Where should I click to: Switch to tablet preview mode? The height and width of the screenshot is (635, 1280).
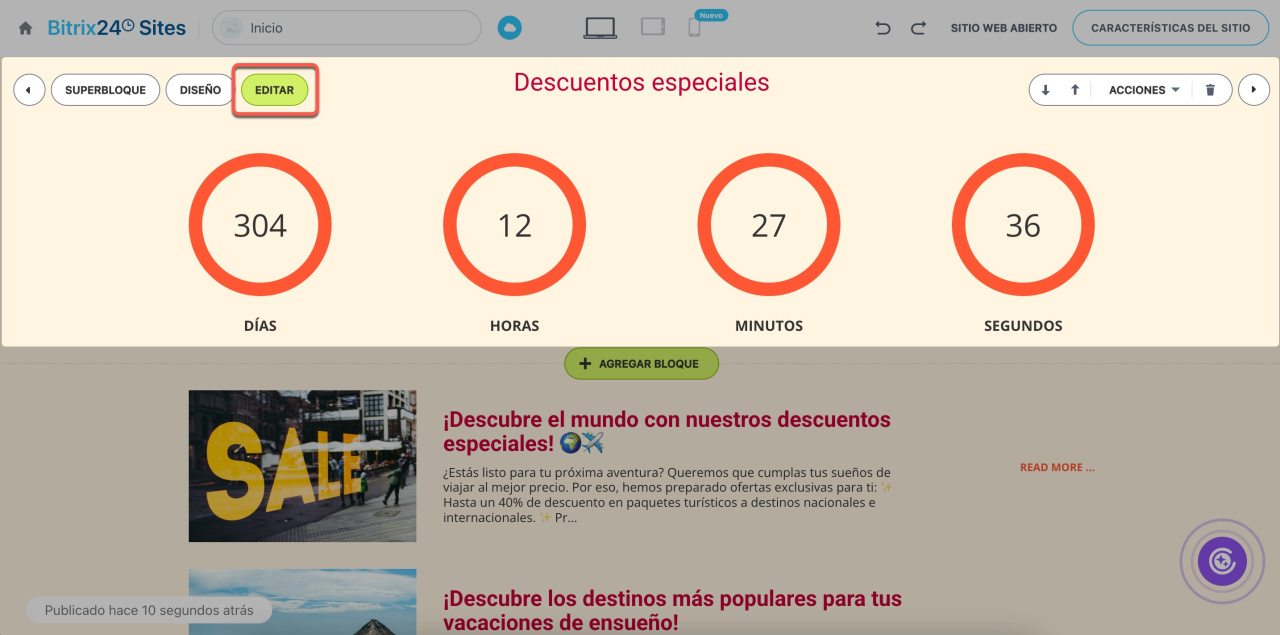653,27
